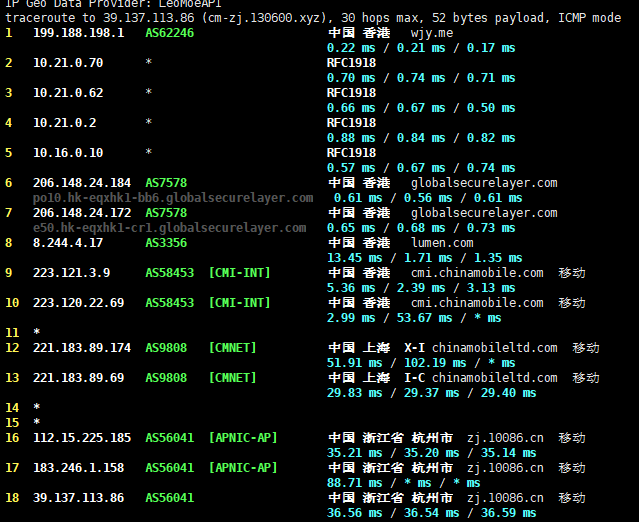
Task: Select latency value 88.71 ms
Action: tap(355, 482)
